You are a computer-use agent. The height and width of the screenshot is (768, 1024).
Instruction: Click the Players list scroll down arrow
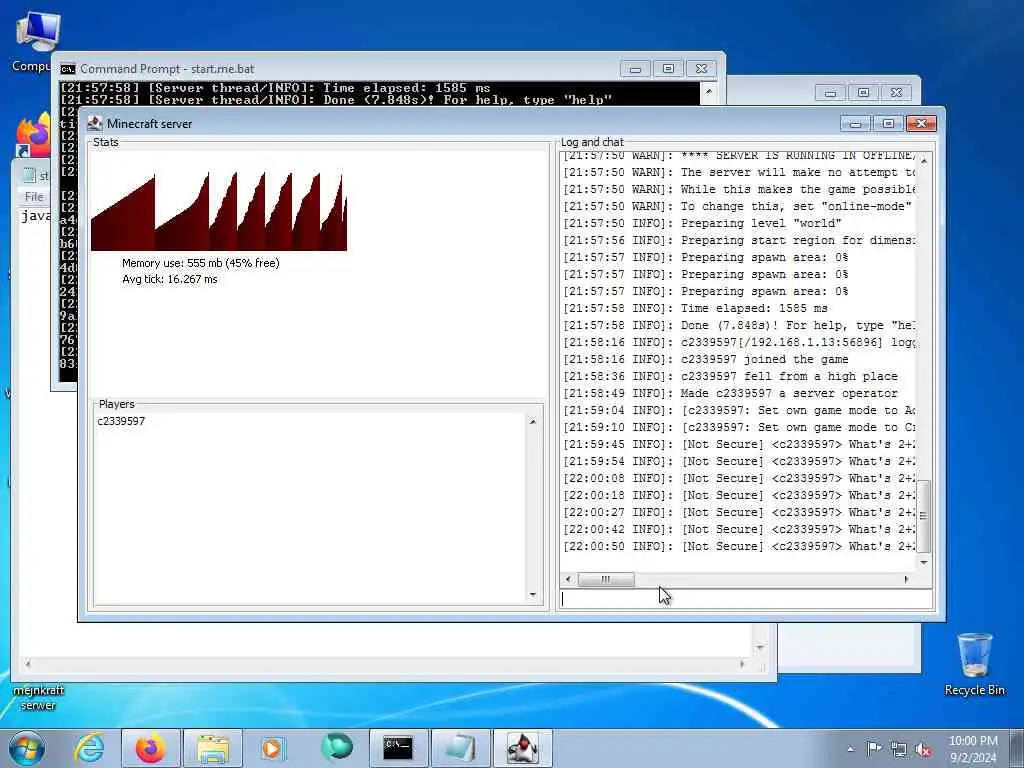(533, 594)
